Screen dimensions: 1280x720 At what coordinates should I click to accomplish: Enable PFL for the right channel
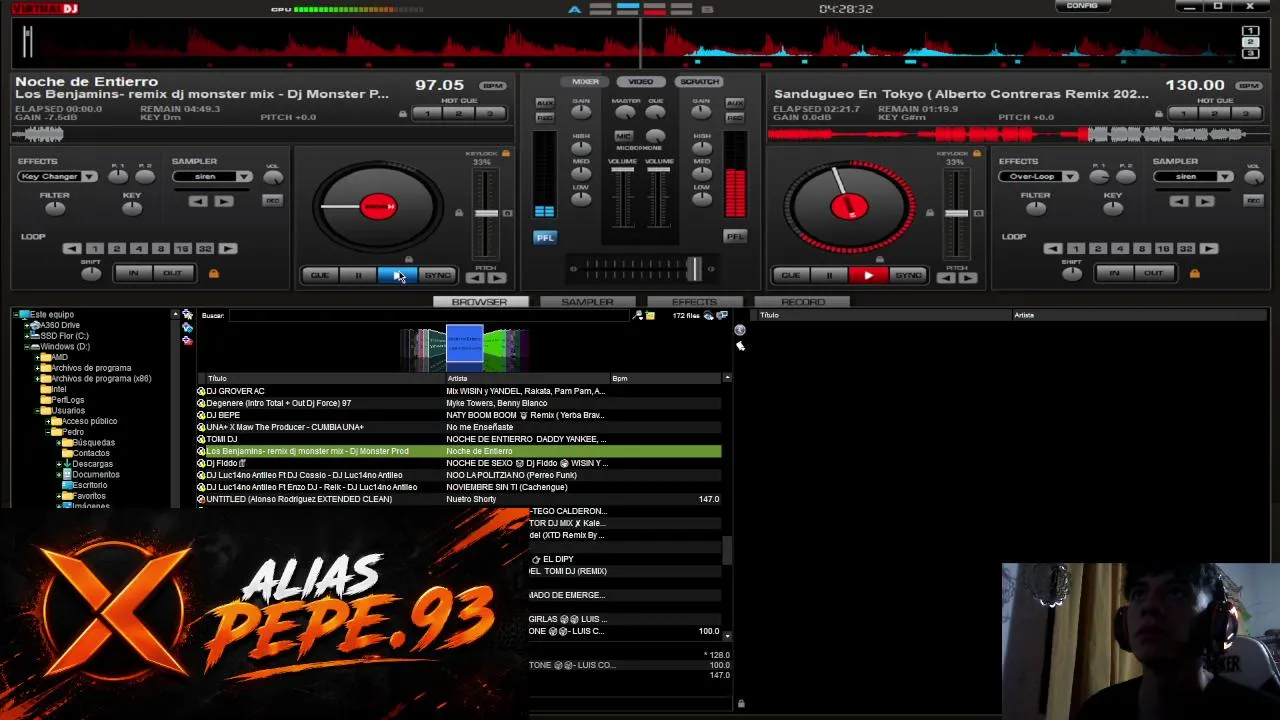click(735, 237)
